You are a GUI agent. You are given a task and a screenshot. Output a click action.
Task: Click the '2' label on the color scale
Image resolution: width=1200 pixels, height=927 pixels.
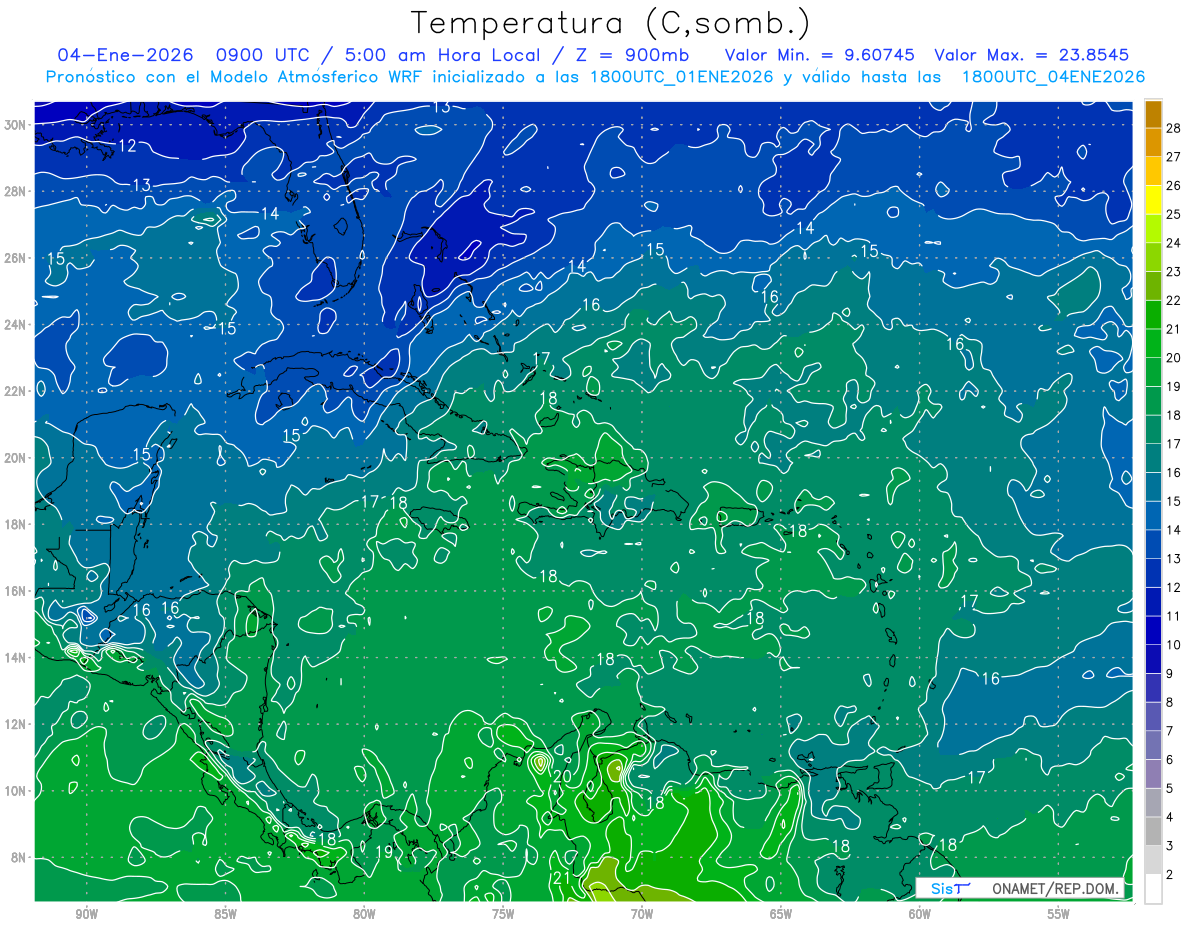(x=1170, y=874)
